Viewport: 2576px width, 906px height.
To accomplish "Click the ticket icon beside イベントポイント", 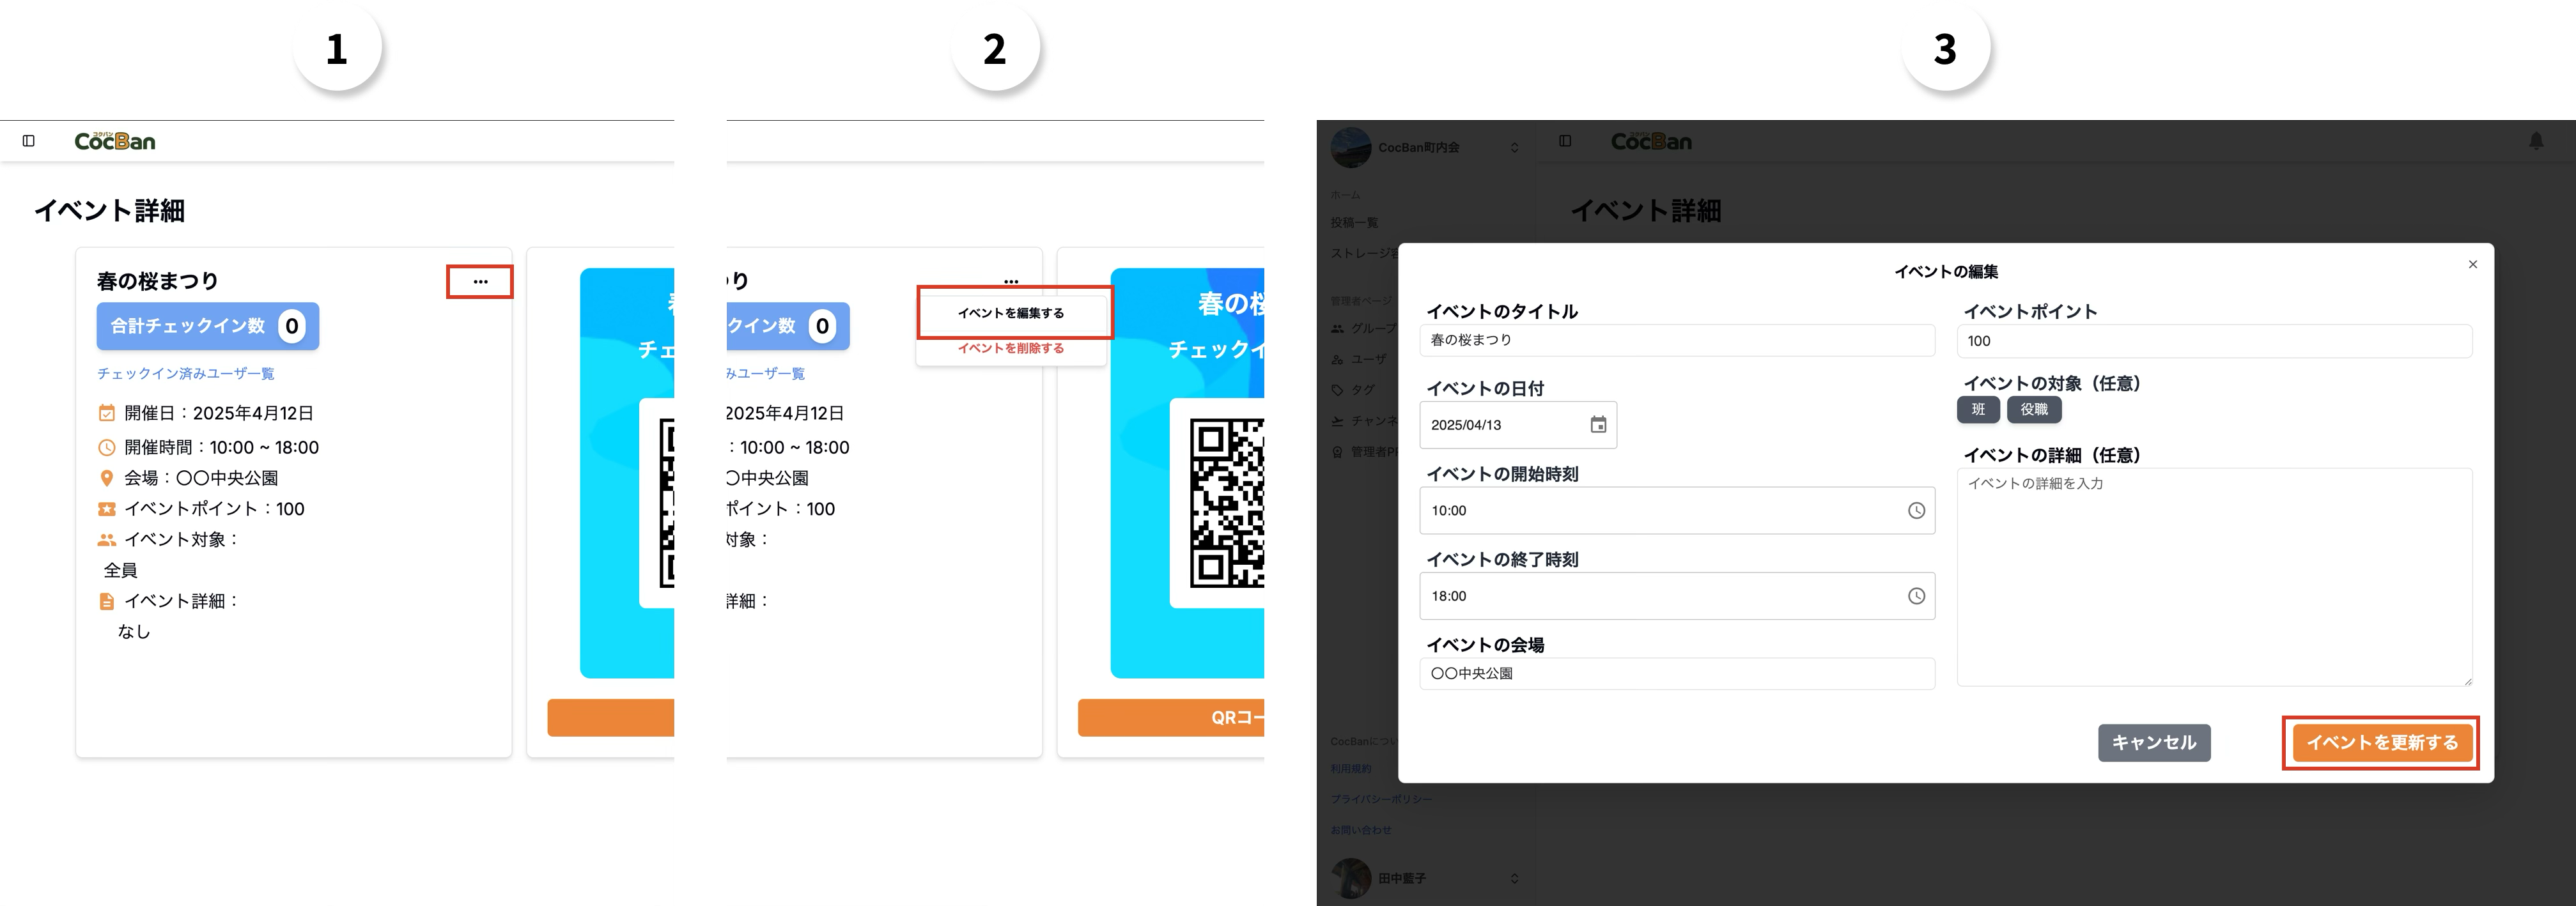I will click(x=107, y=509).
